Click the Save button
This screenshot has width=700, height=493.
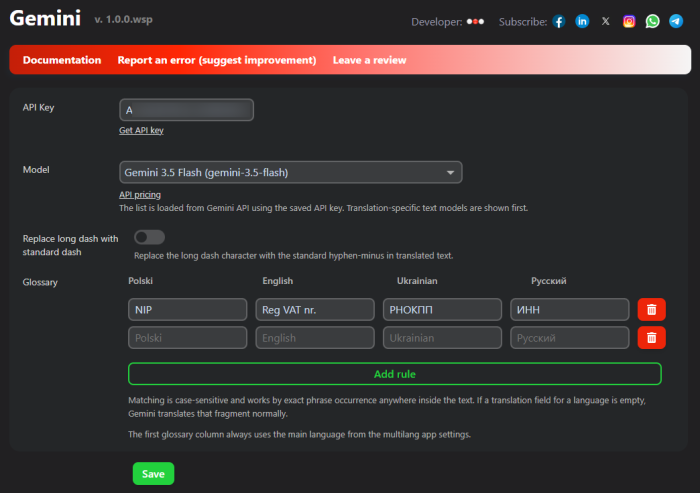pos(153,473)
